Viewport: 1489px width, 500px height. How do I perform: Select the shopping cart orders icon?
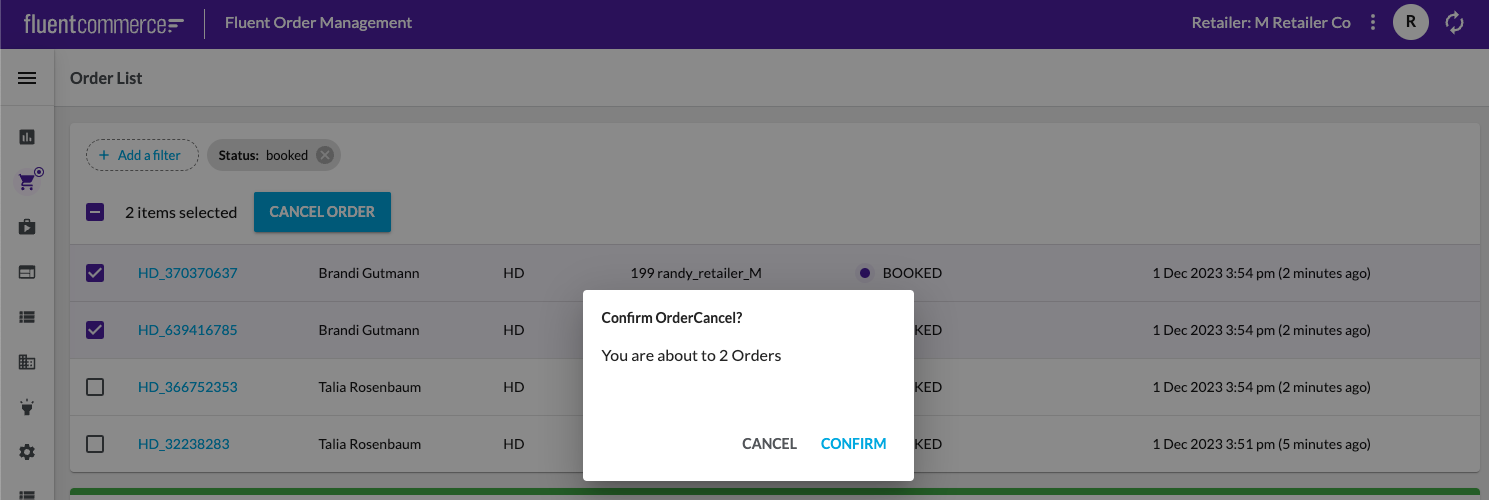click(29, 181)
